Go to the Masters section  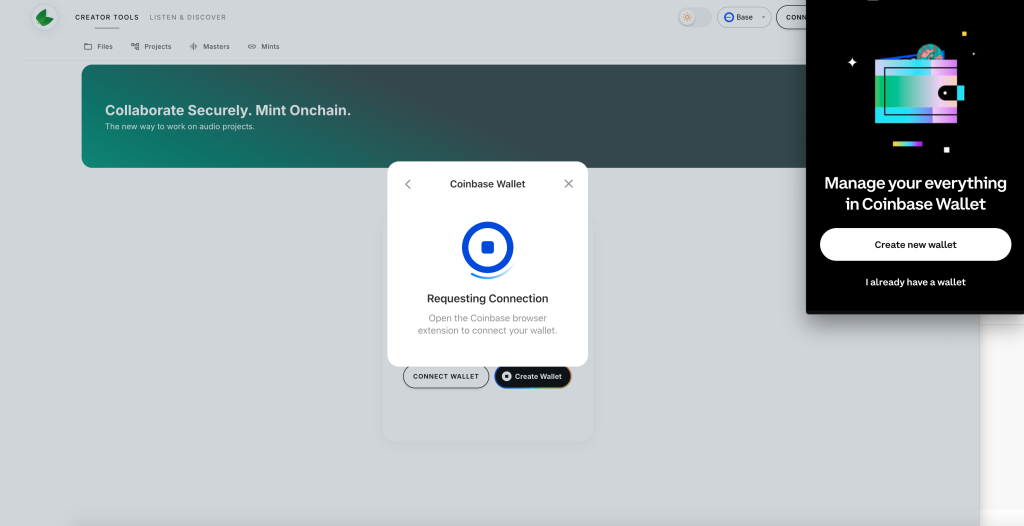click(x=209, y=46)
